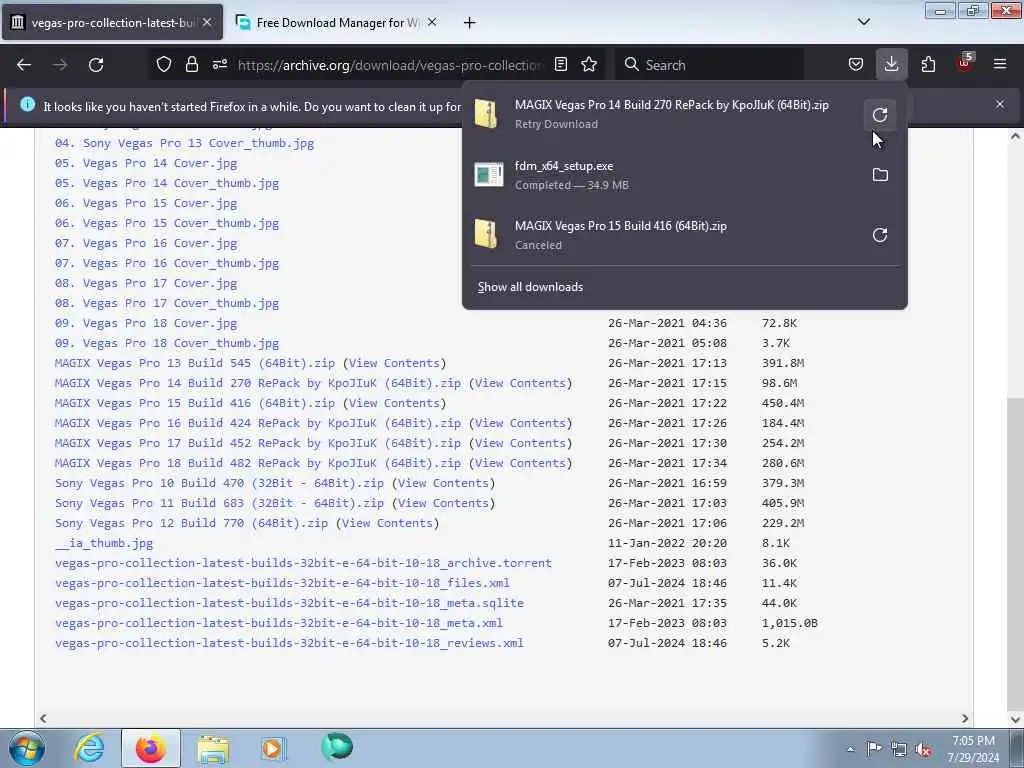Image resolution: width=1024 pixels, height=768 pixels.
Task: Open Show all downloads
Action: click(530, 287)
